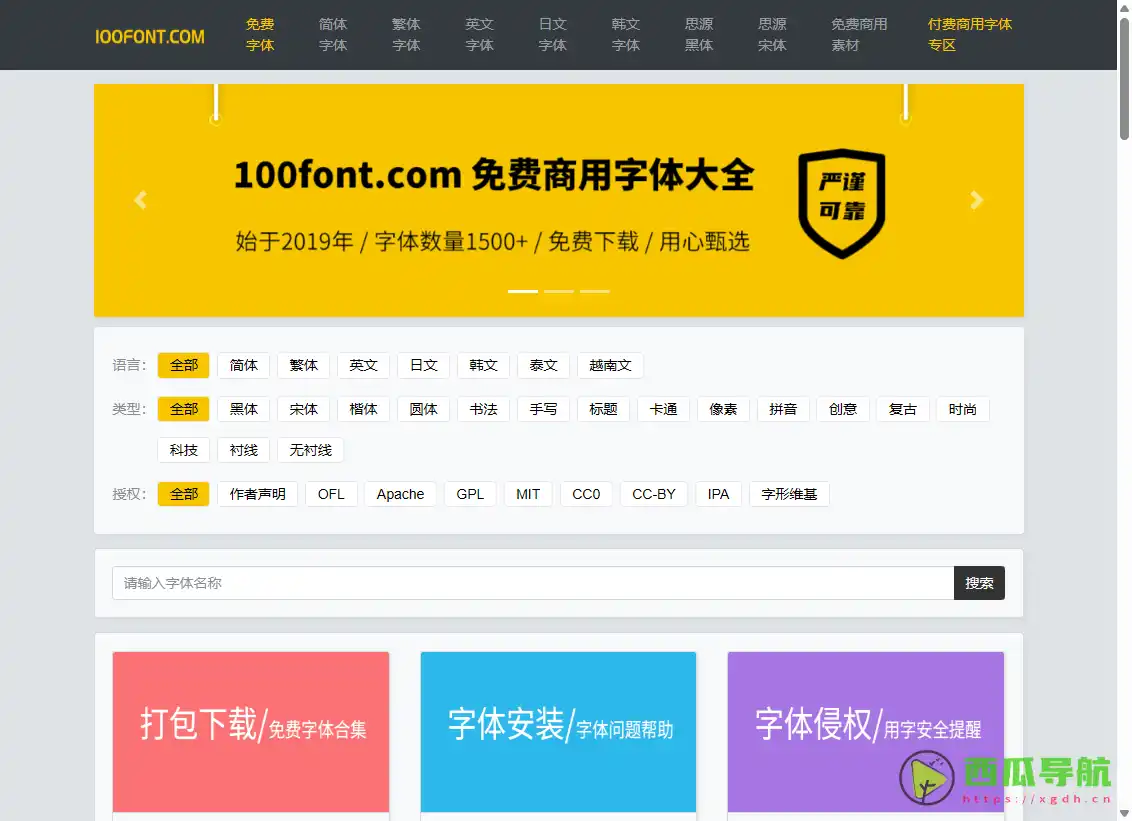Select the second carousel indicator dot
Image resolution: width=1132 pixels, height=821 pixels.
coord(558,291)
